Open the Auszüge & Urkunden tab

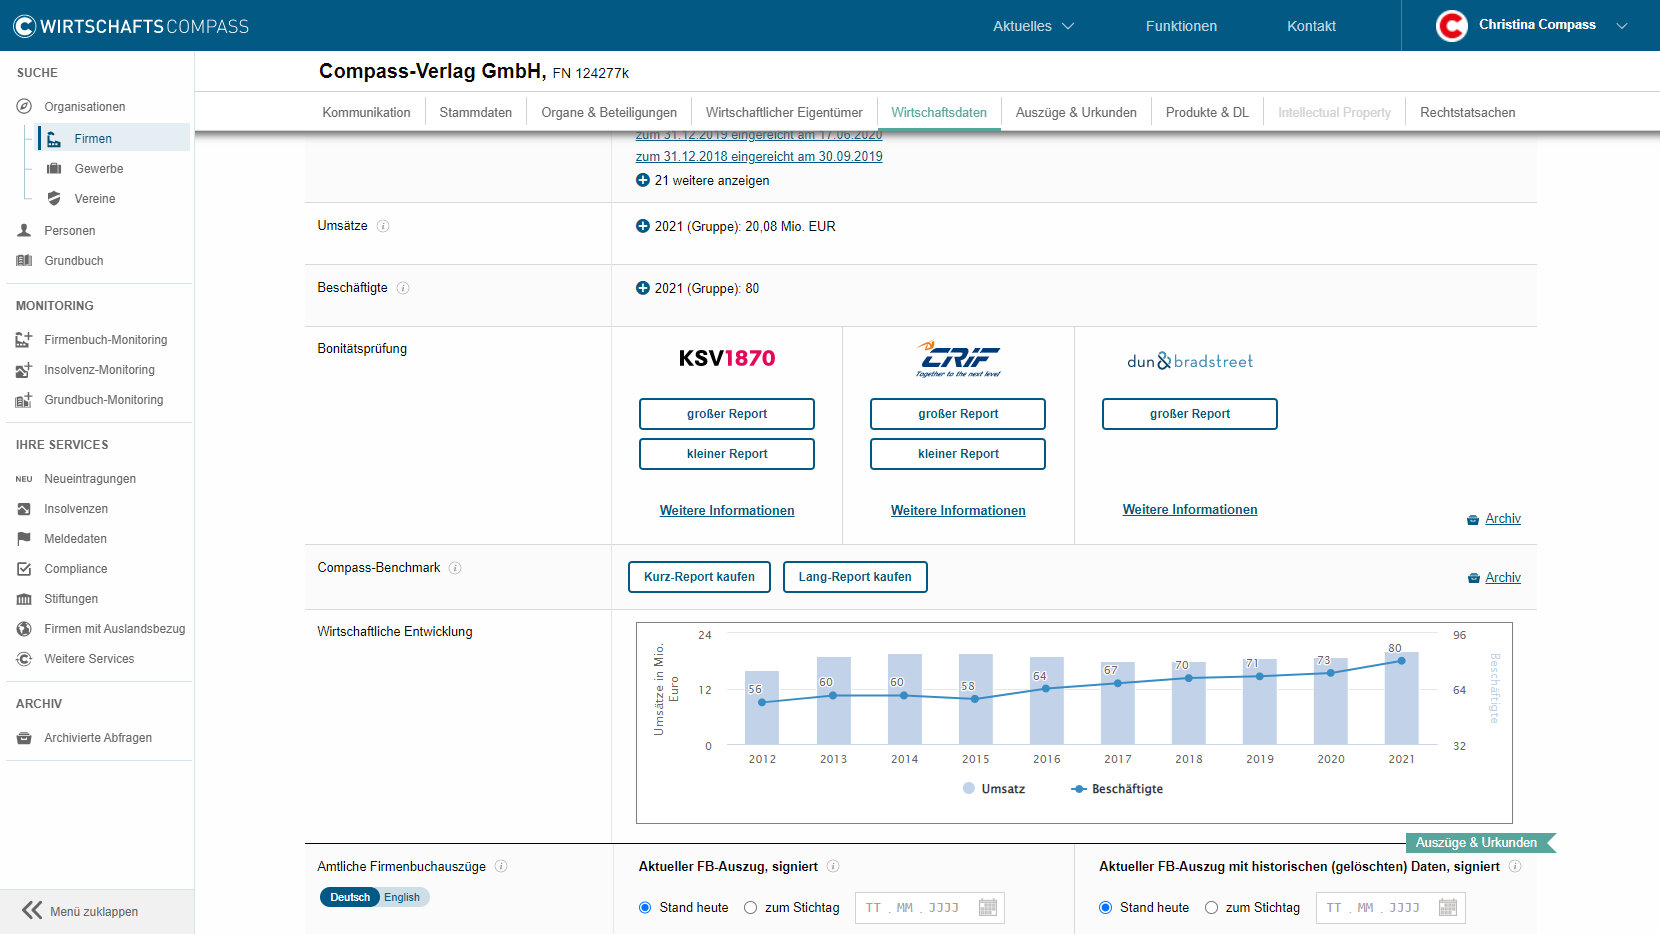pos(1075,113)
